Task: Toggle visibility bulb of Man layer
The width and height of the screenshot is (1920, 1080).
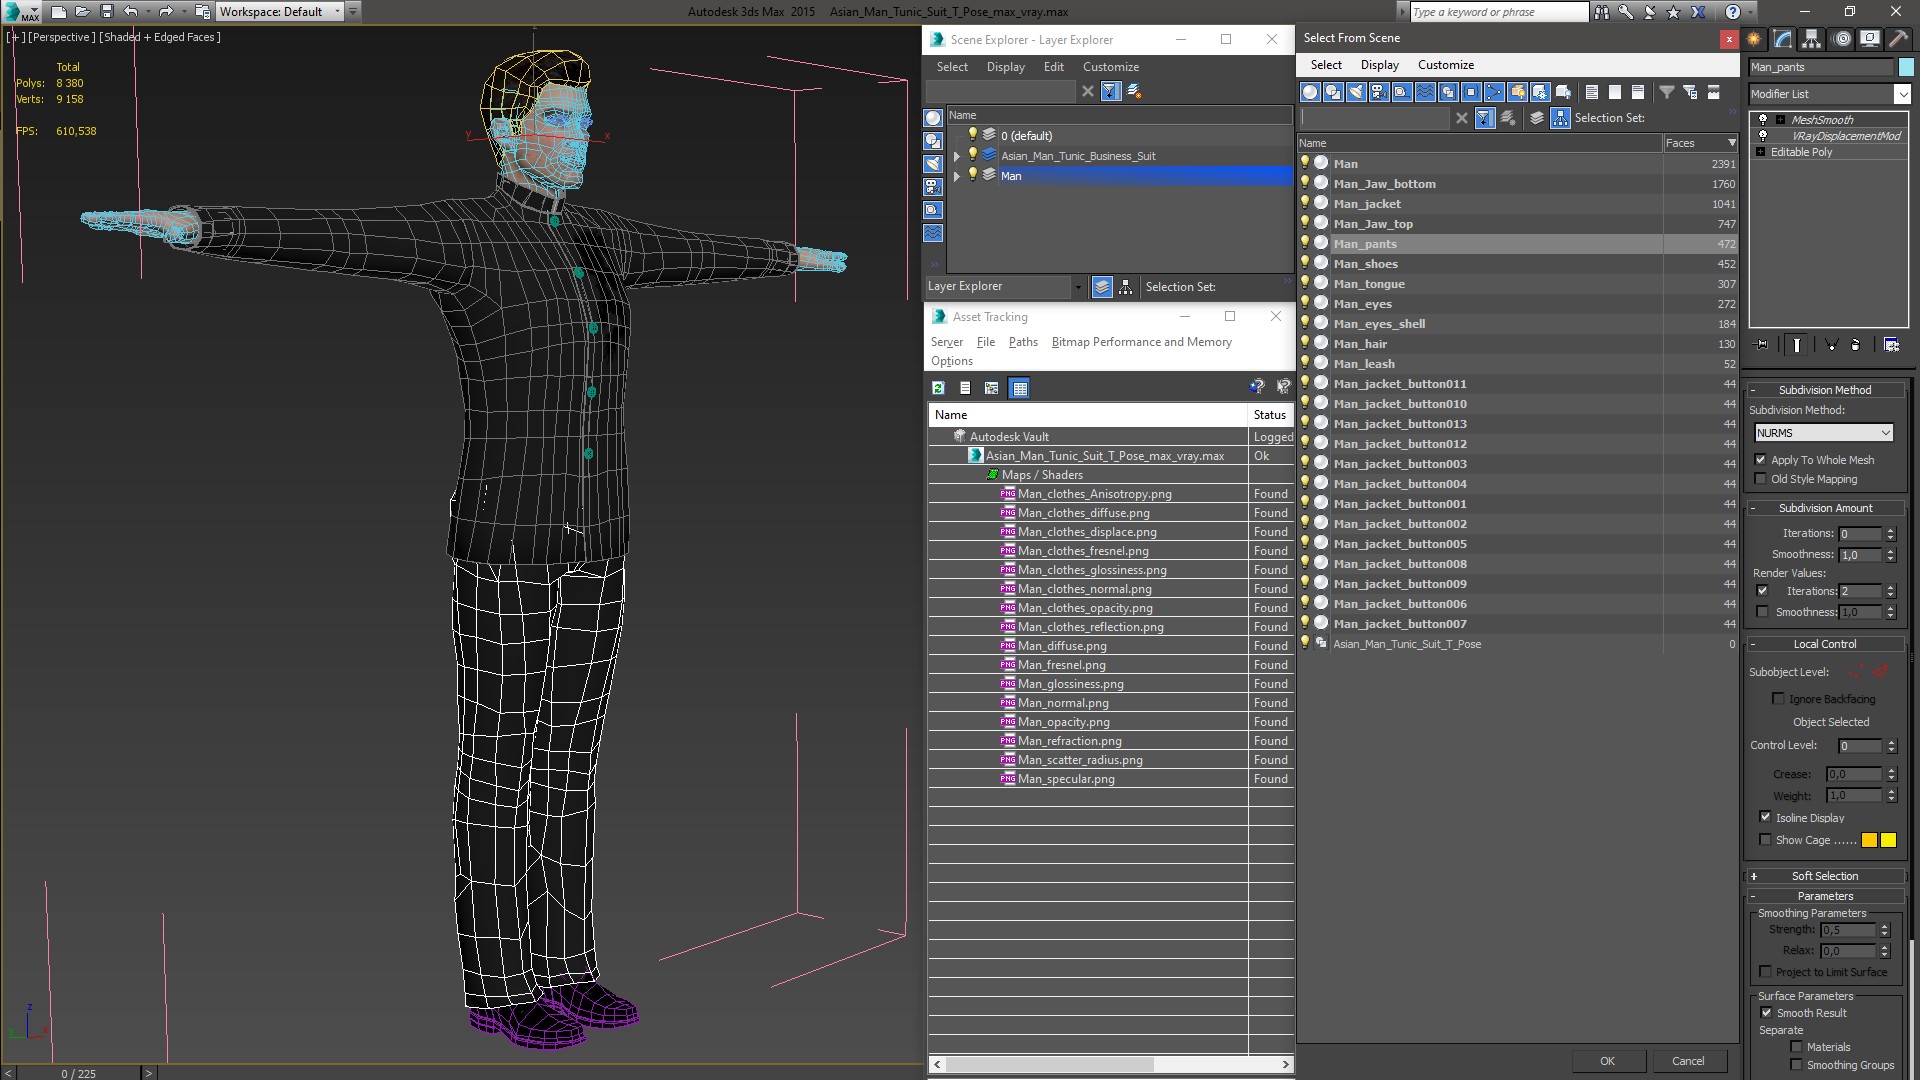Action: (x=972, y=175)
